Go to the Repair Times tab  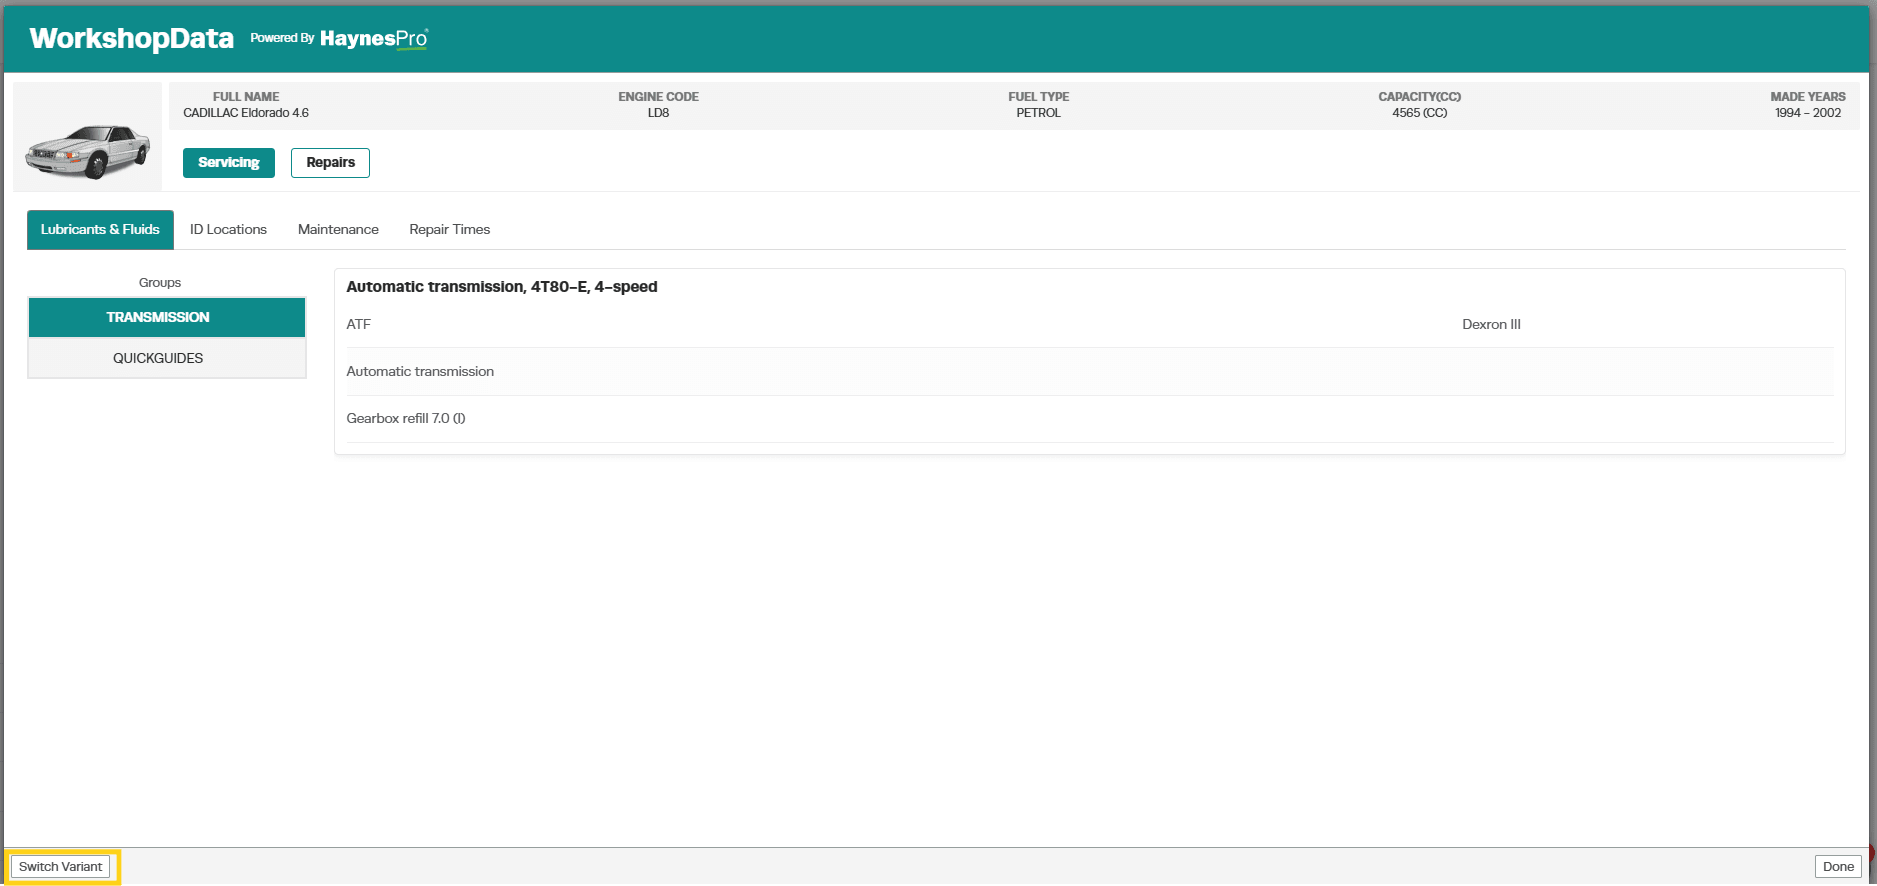pyautogui.click(x=450, y=230)
